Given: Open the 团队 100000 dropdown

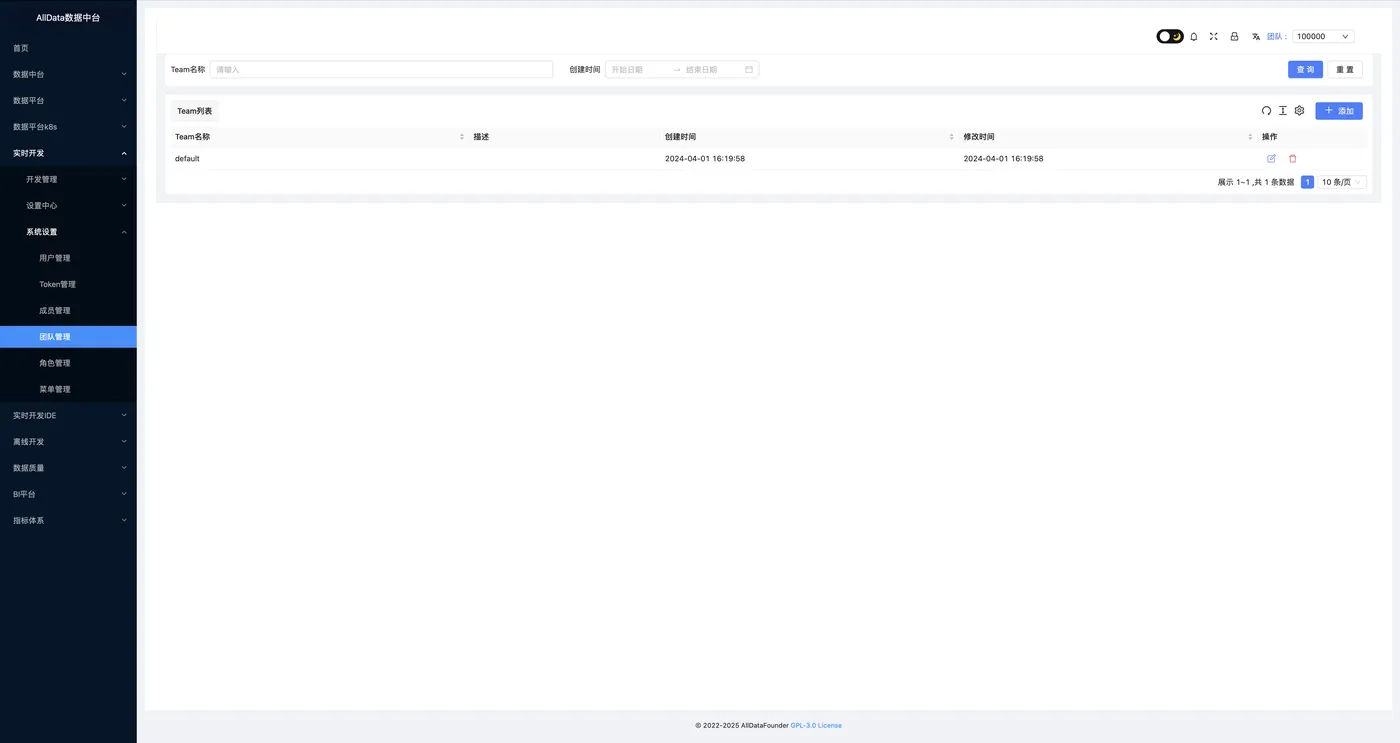Looking at the screenshot, I should coord(1323,36).
